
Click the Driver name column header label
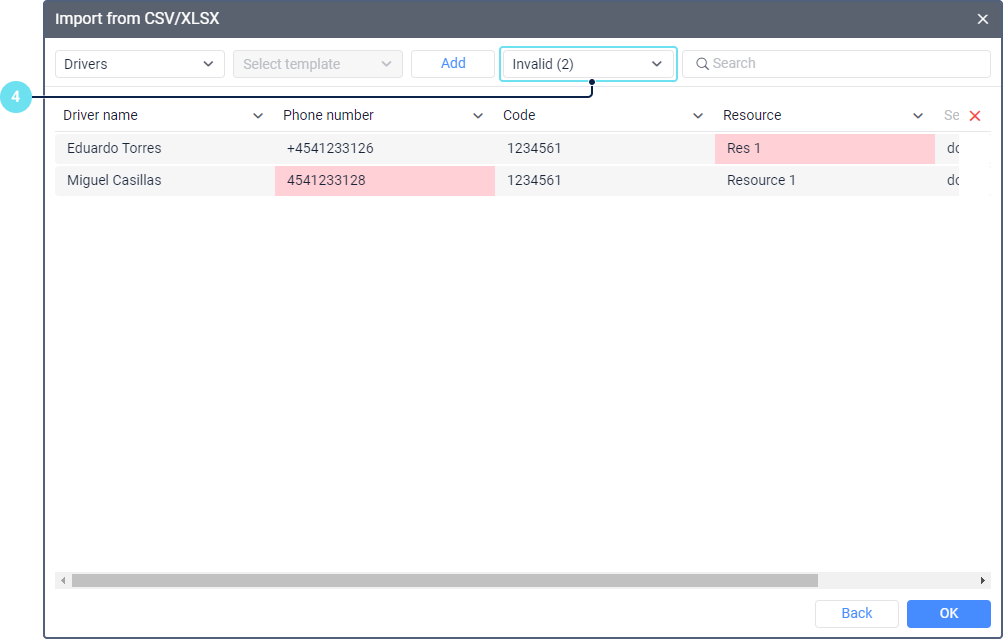100,115
